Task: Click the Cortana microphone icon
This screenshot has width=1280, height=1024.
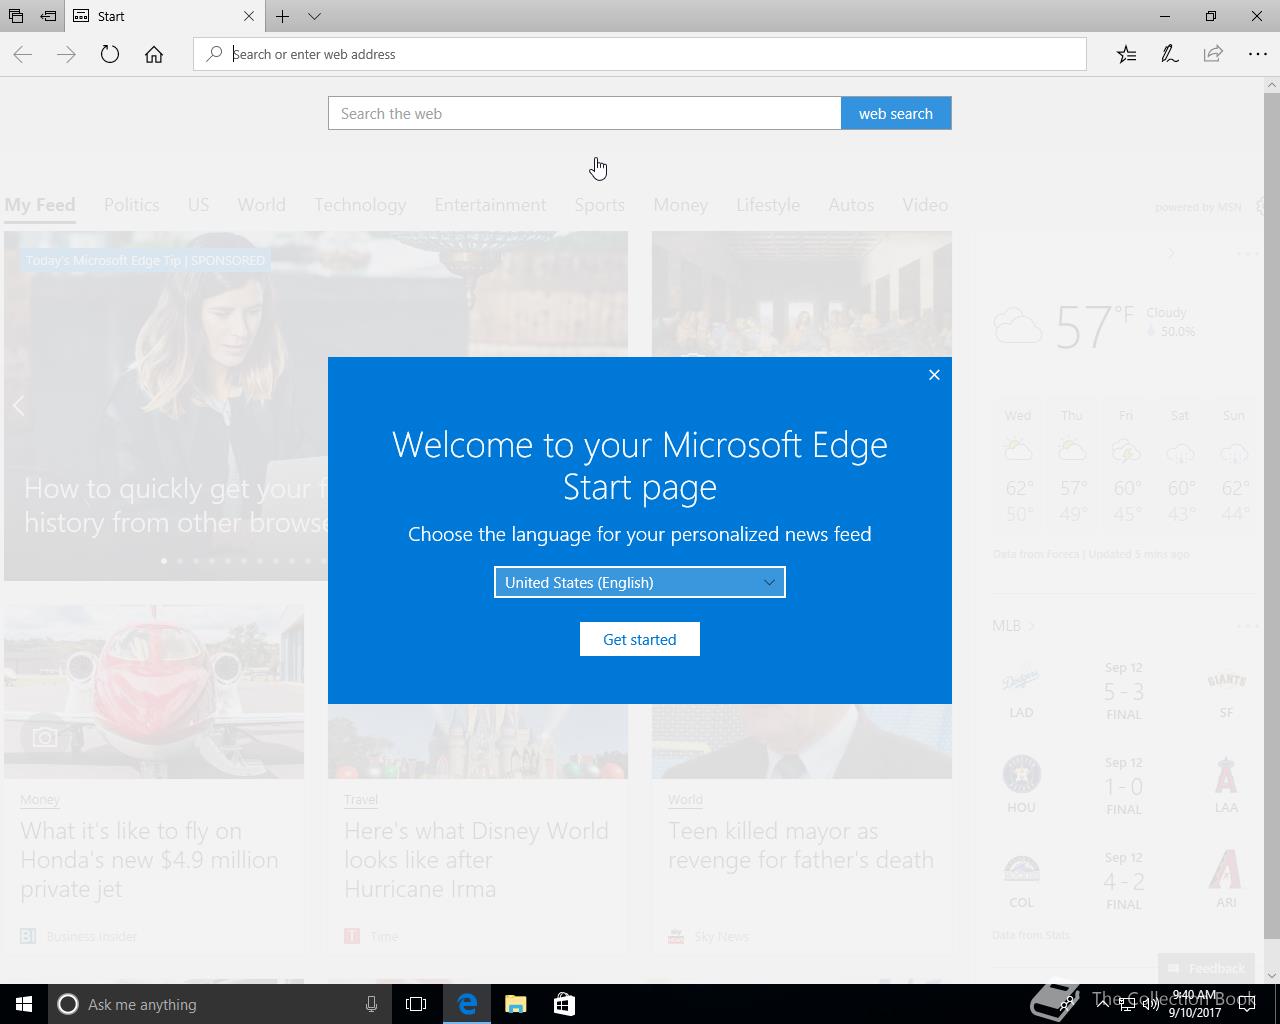Action: point(371,1004)
